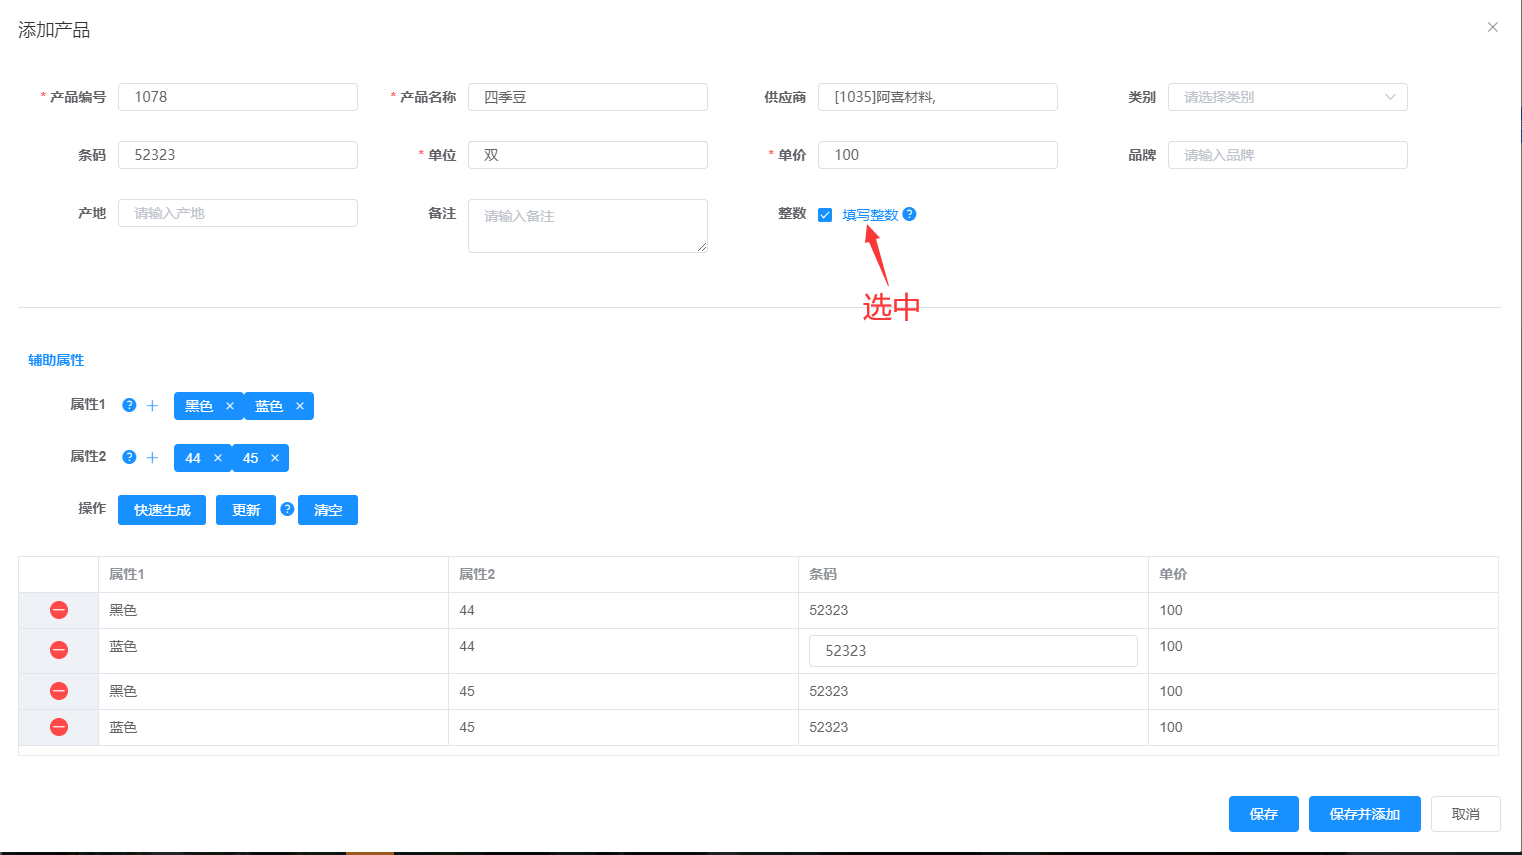Click the 辅助属性 section link
The height and width of the screenshot is (855, 1522).
tap(56, 360)
